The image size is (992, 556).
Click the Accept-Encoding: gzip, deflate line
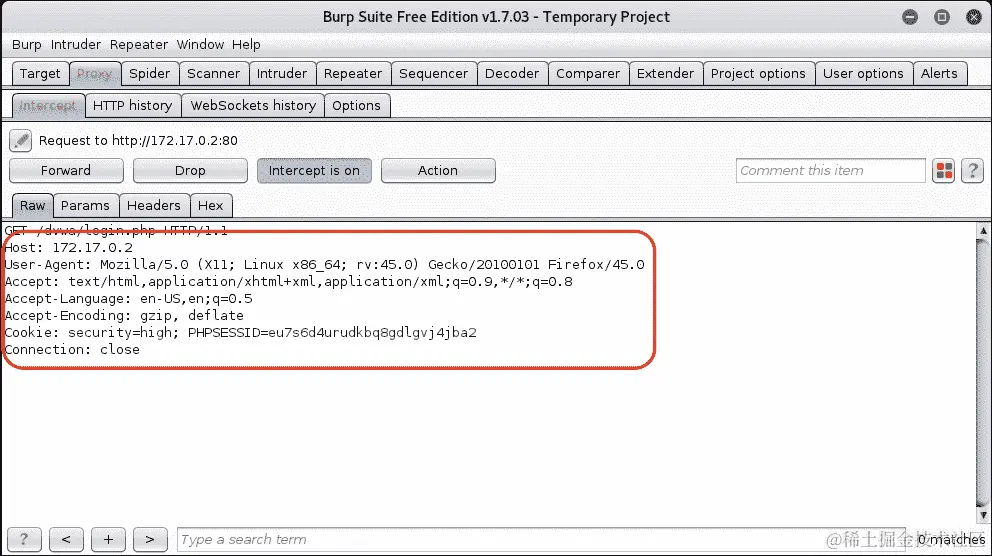pos(124,316)
